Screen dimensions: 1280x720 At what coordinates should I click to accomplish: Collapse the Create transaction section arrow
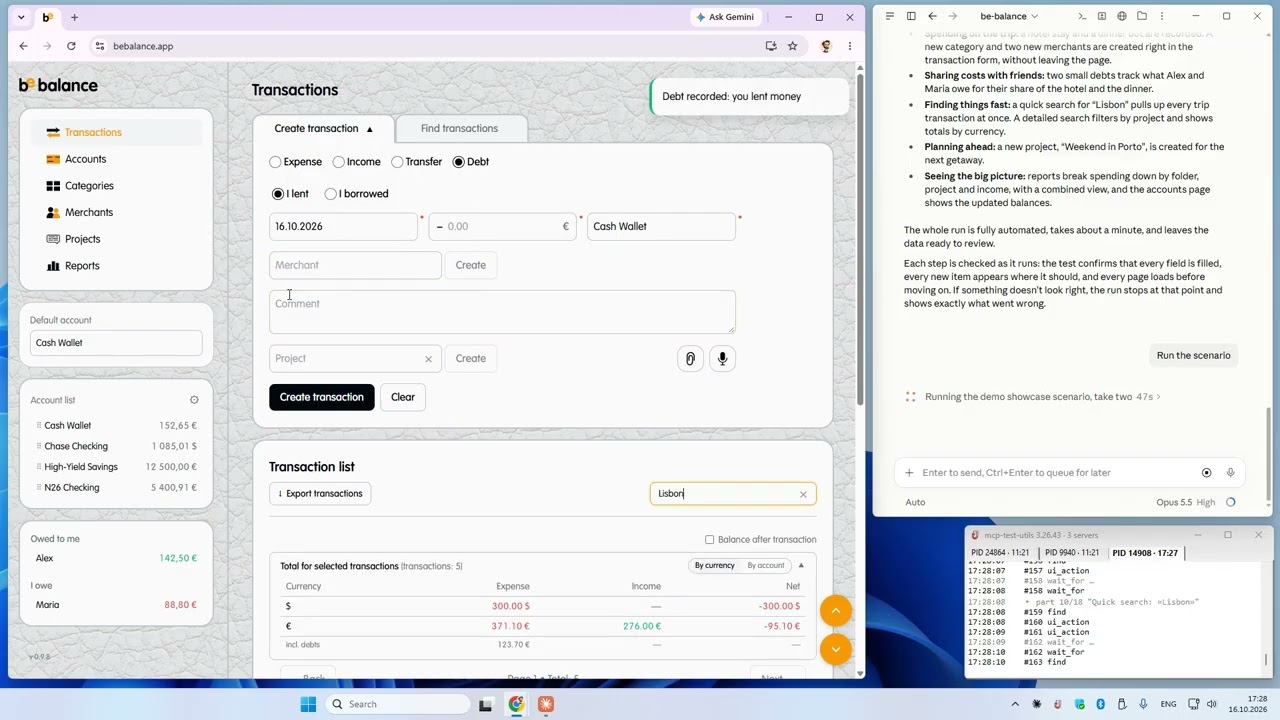point(369,129)
